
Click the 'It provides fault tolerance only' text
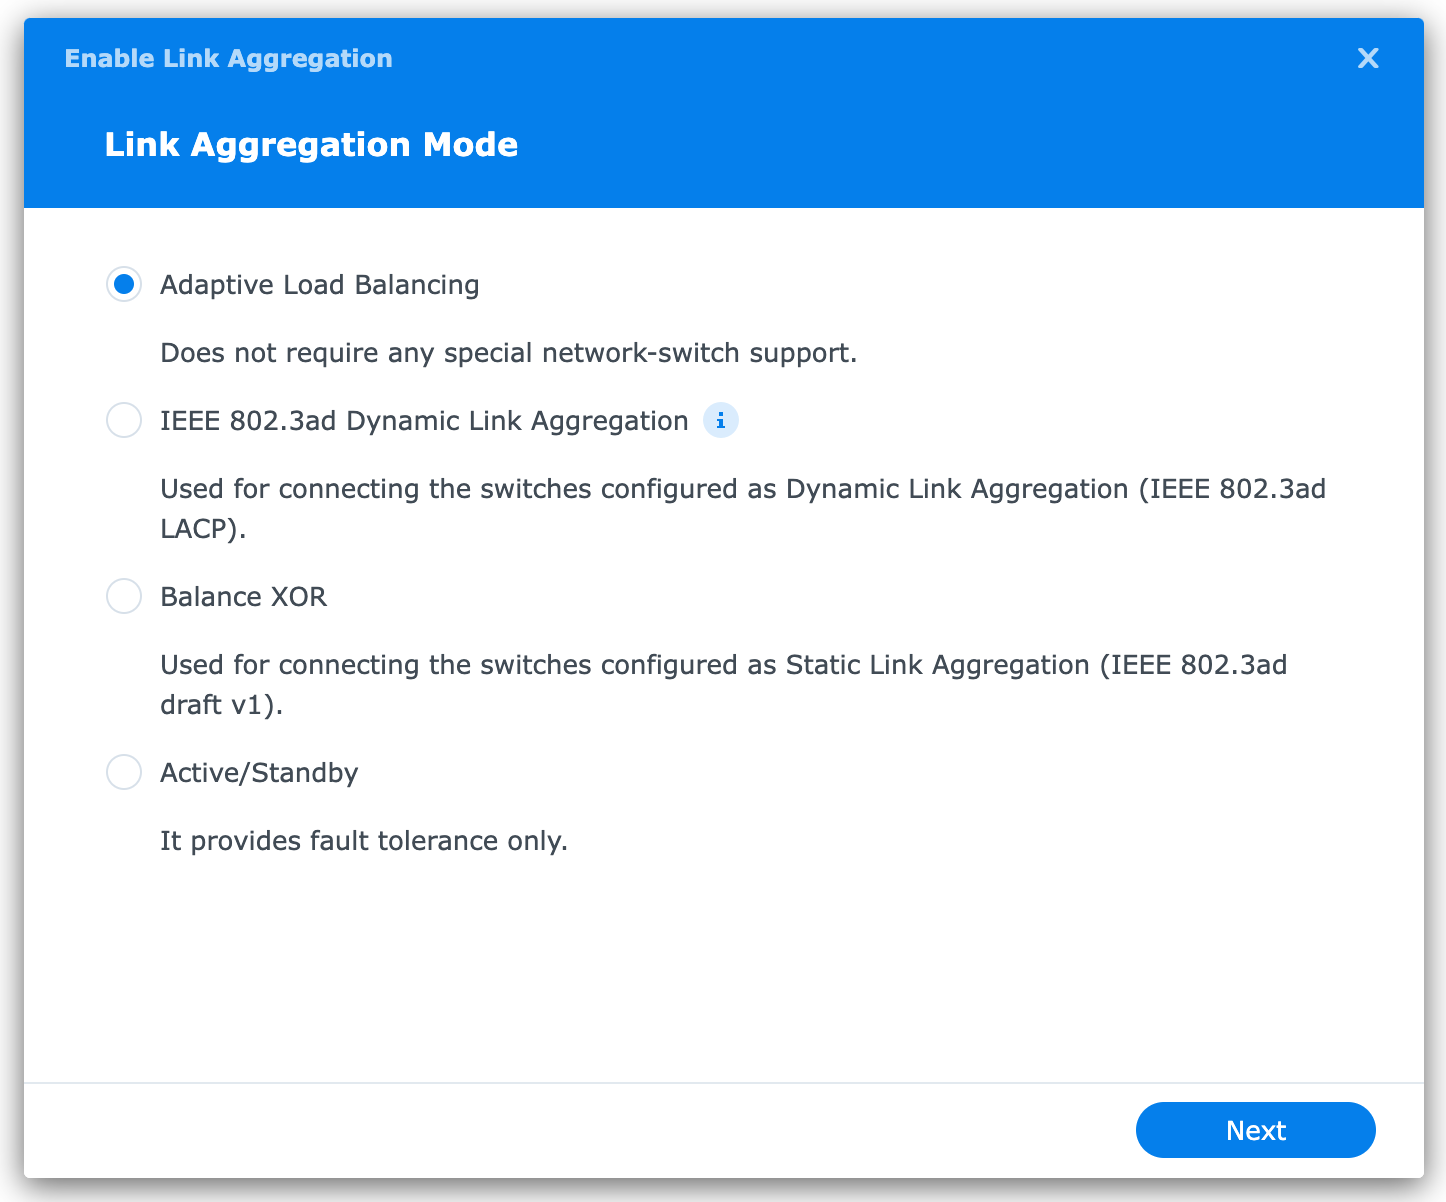pyautogui.click(x=363, y=841)
